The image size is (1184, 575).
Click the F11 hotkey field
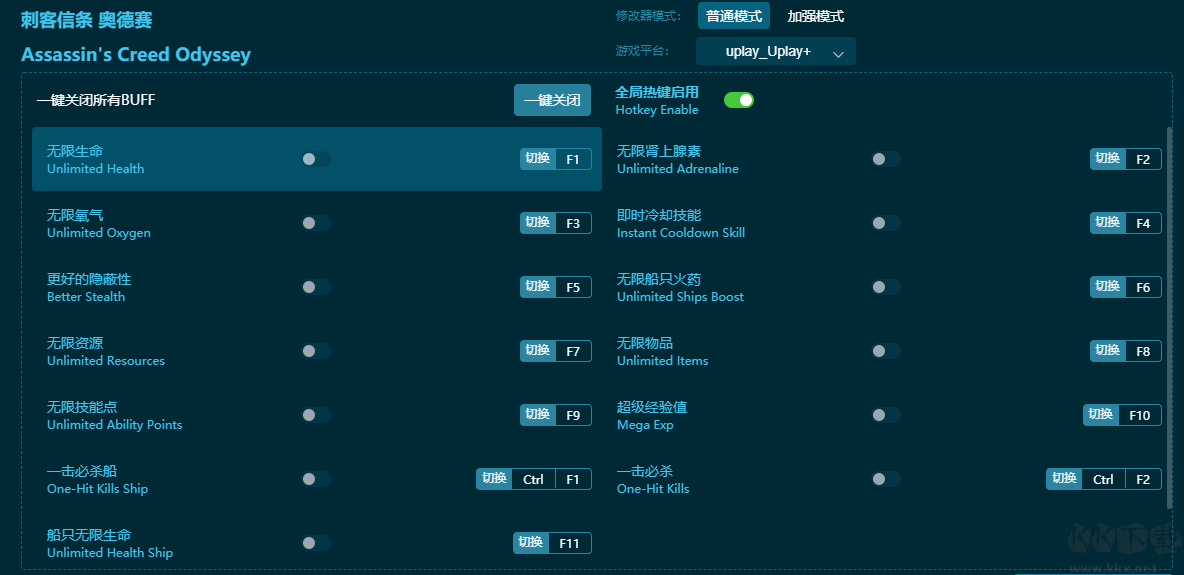point(570,543)
